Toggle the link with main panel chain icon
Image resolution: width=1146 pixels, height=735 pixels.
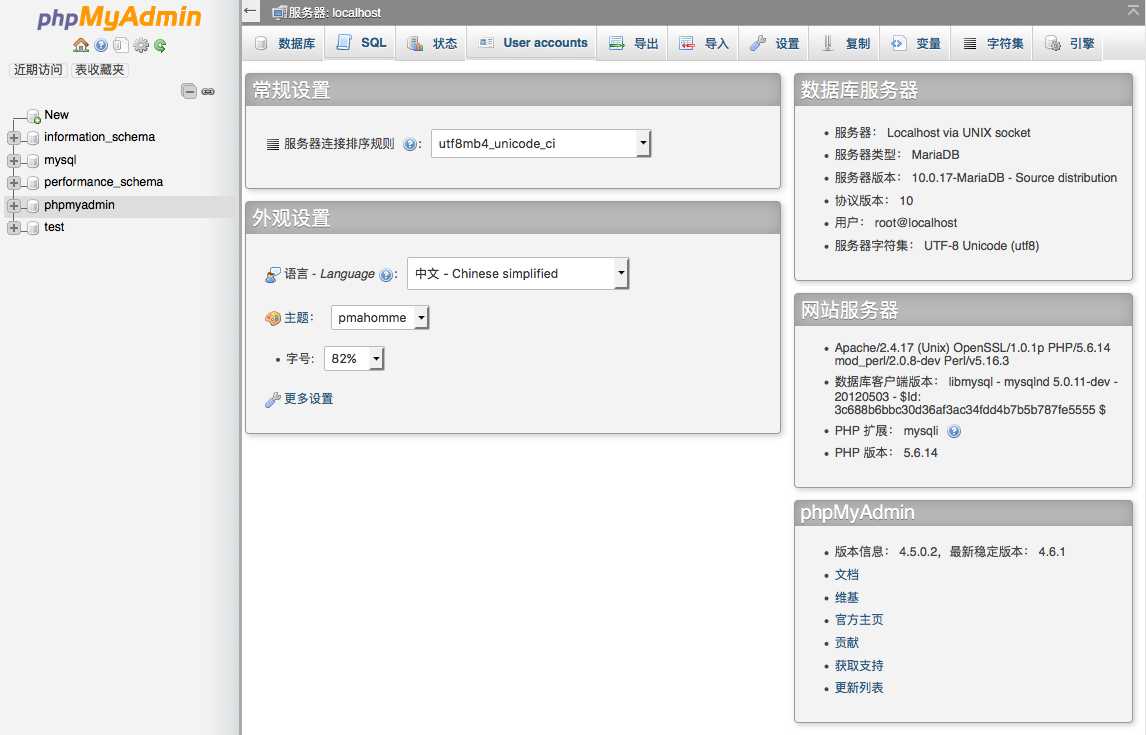pos(208,91)
